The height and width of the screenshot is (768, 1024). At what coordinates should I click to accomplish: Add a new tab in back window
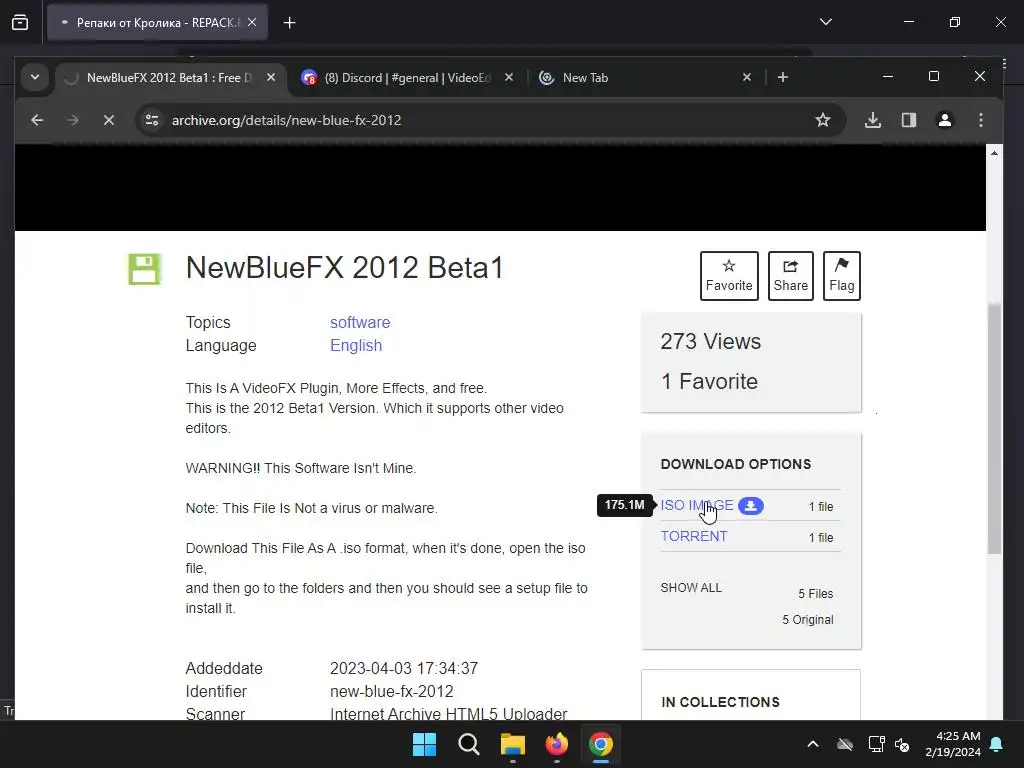(x=289, y=23)
